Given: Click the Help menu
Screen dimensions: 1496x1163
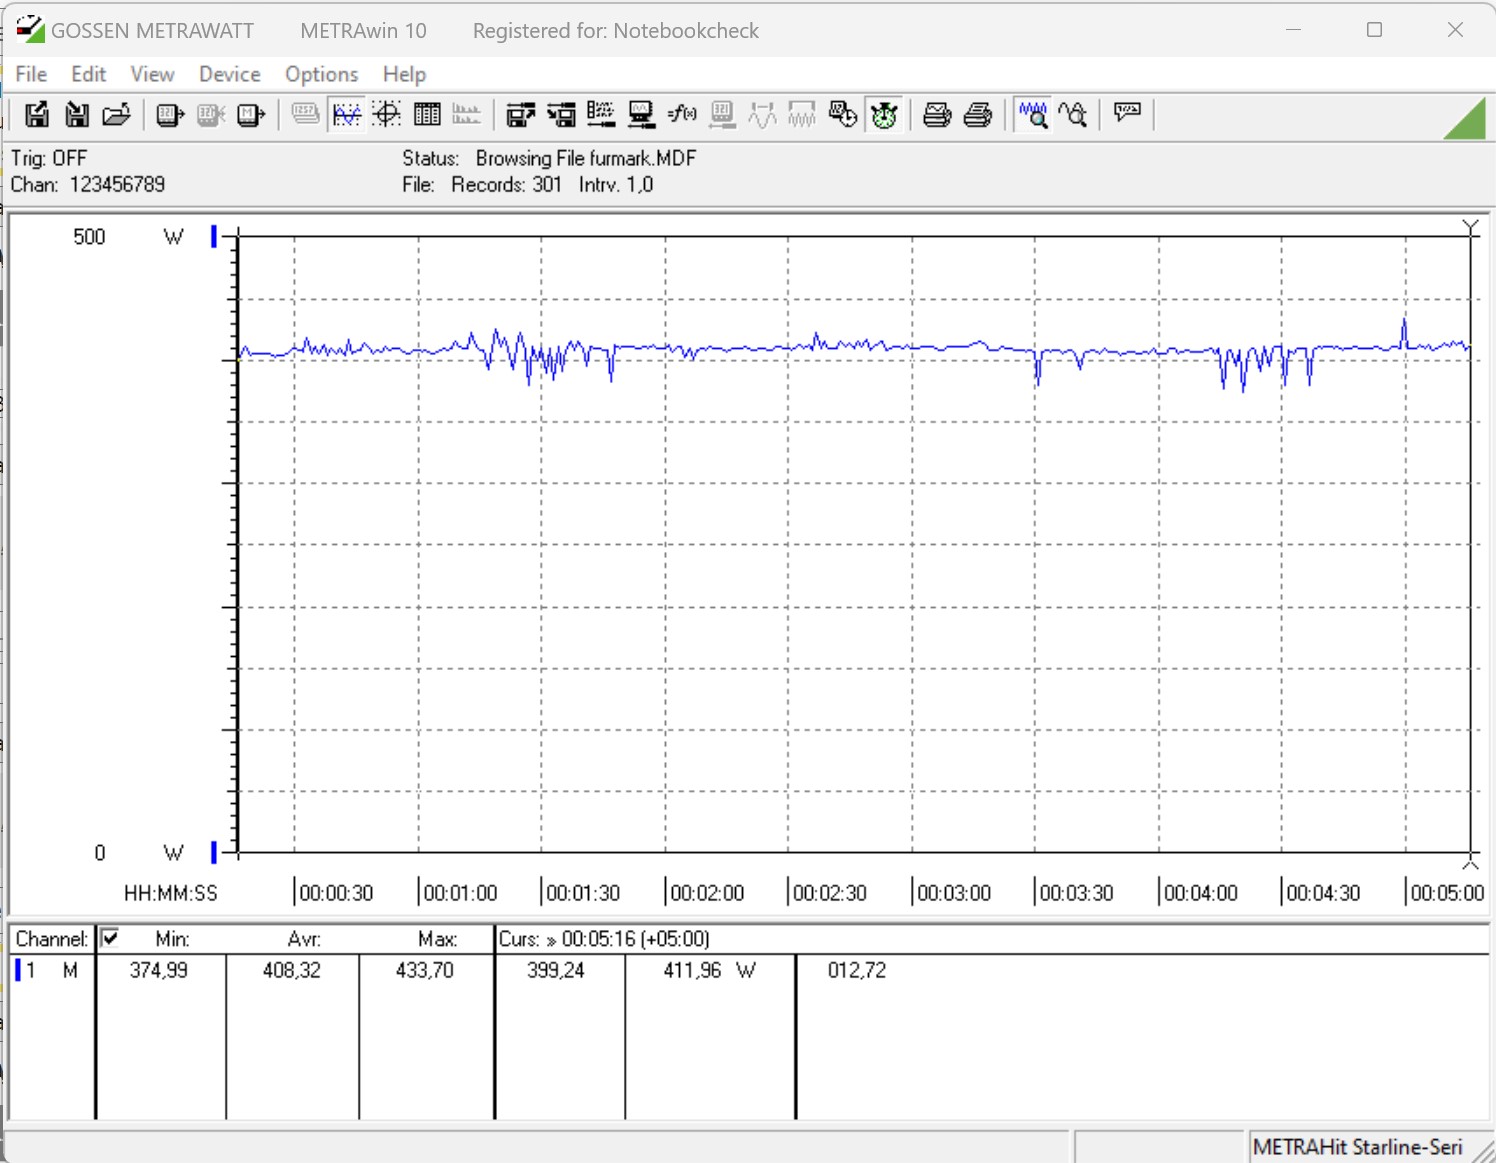Looking at the screenshot, I should (x=404, y=74).
